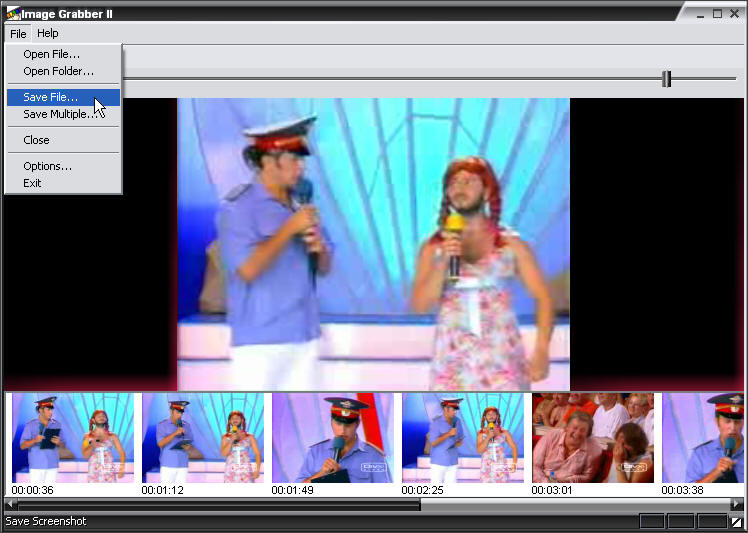Click the Save Screenshot status bar text

point(46,521)
